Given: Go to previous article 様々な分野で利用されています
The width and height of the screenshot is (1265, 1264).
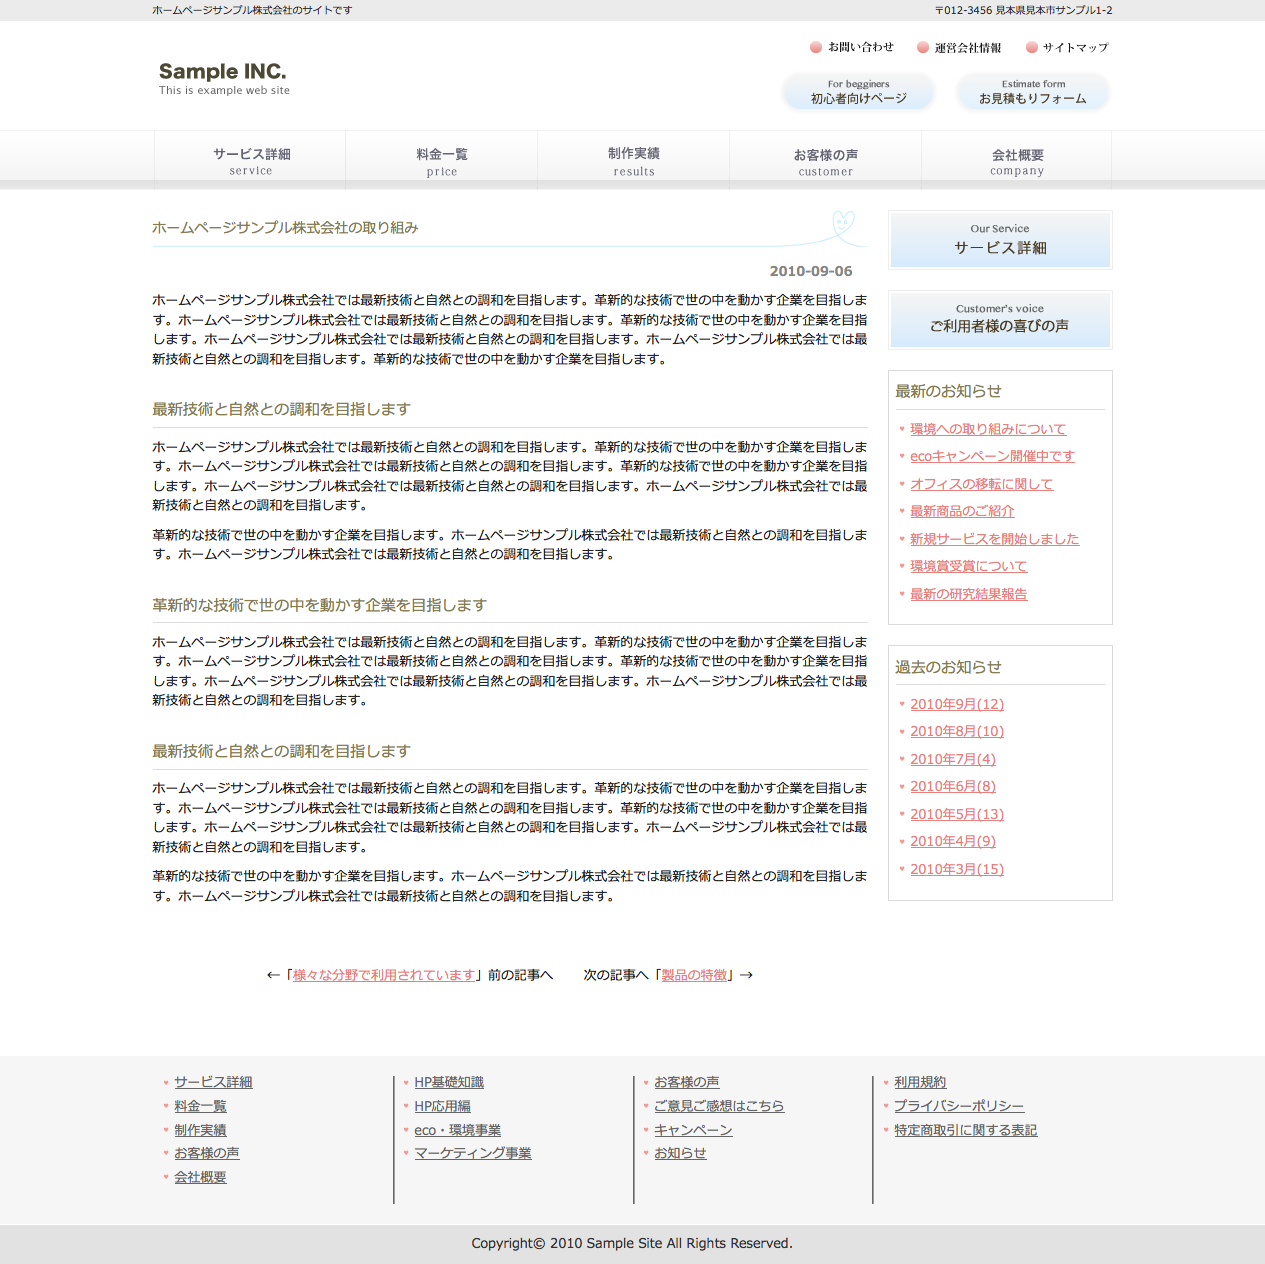Looking at the screenshot, I should click(384, 975).
